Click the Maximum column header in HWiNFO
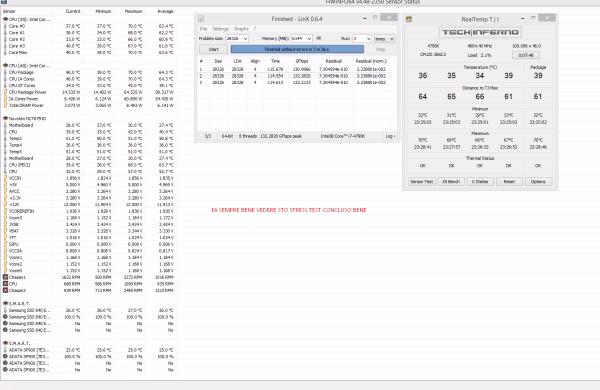Image resolution: width=600 pixels, height=390 pixels. click(133, 11)
